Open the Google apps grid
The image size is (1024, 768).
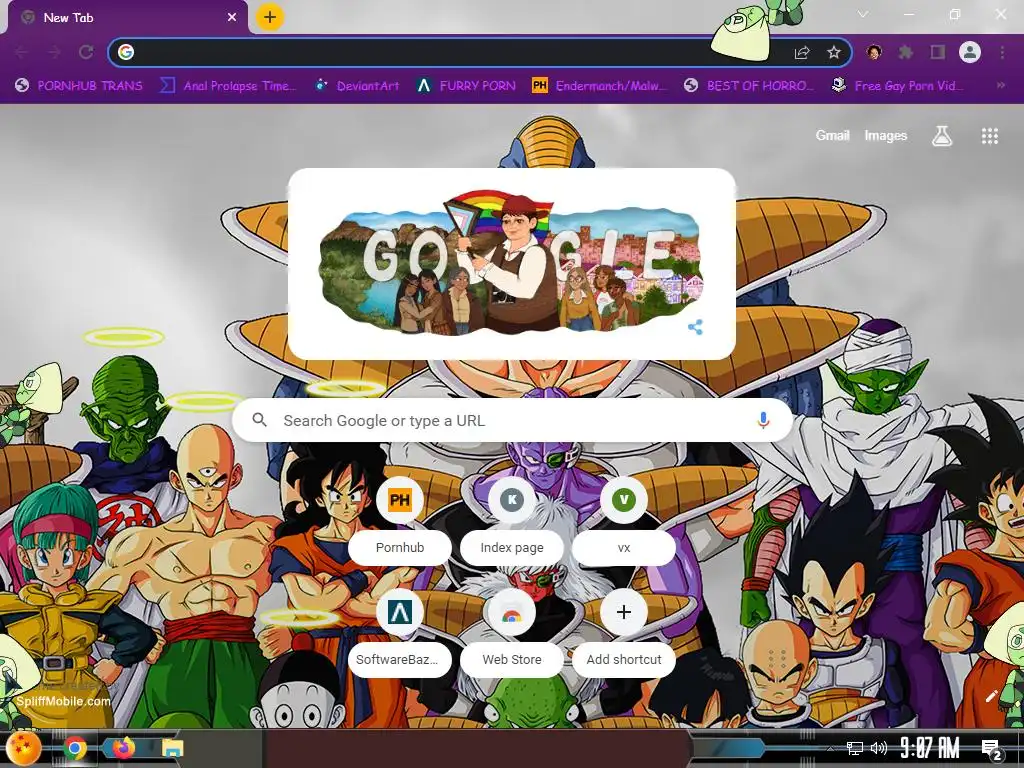click(990, 136)
